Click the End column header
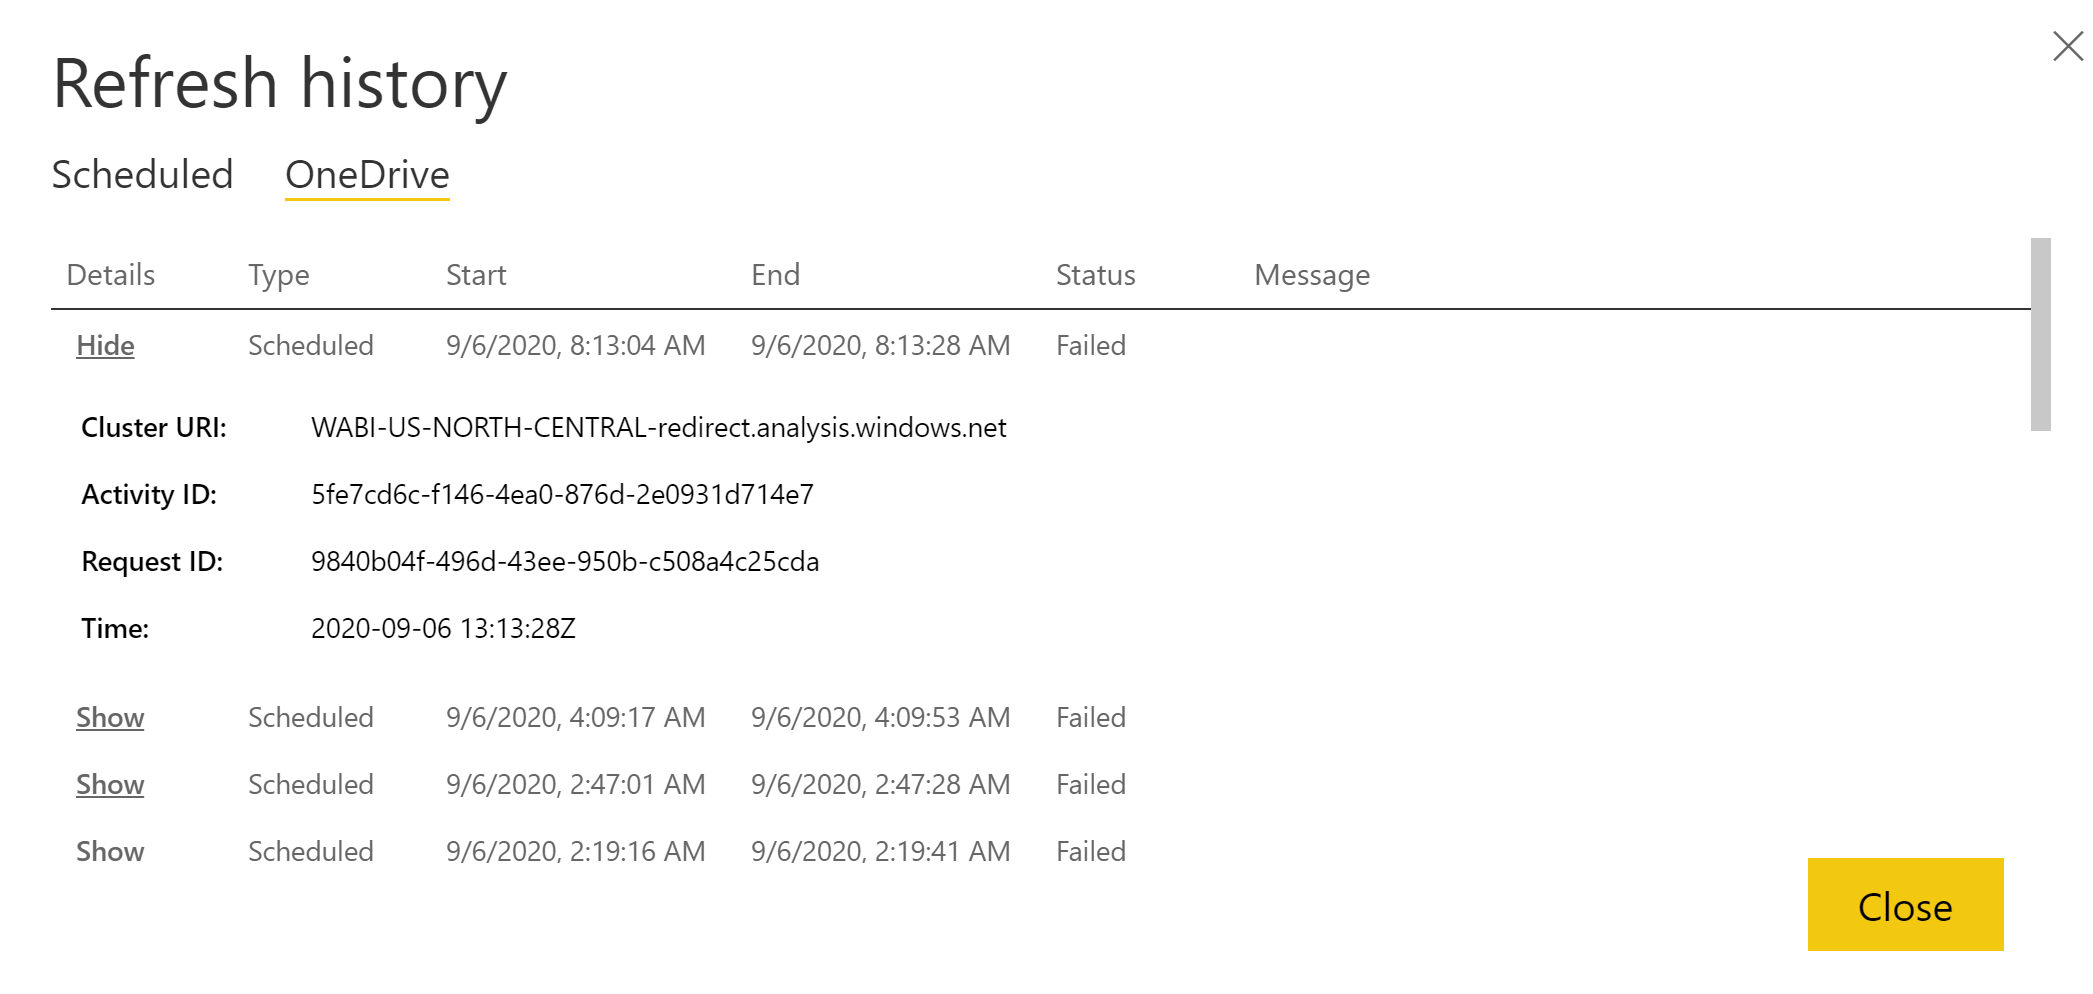This screenshot has width=2093, height=994. coord(776,275)
